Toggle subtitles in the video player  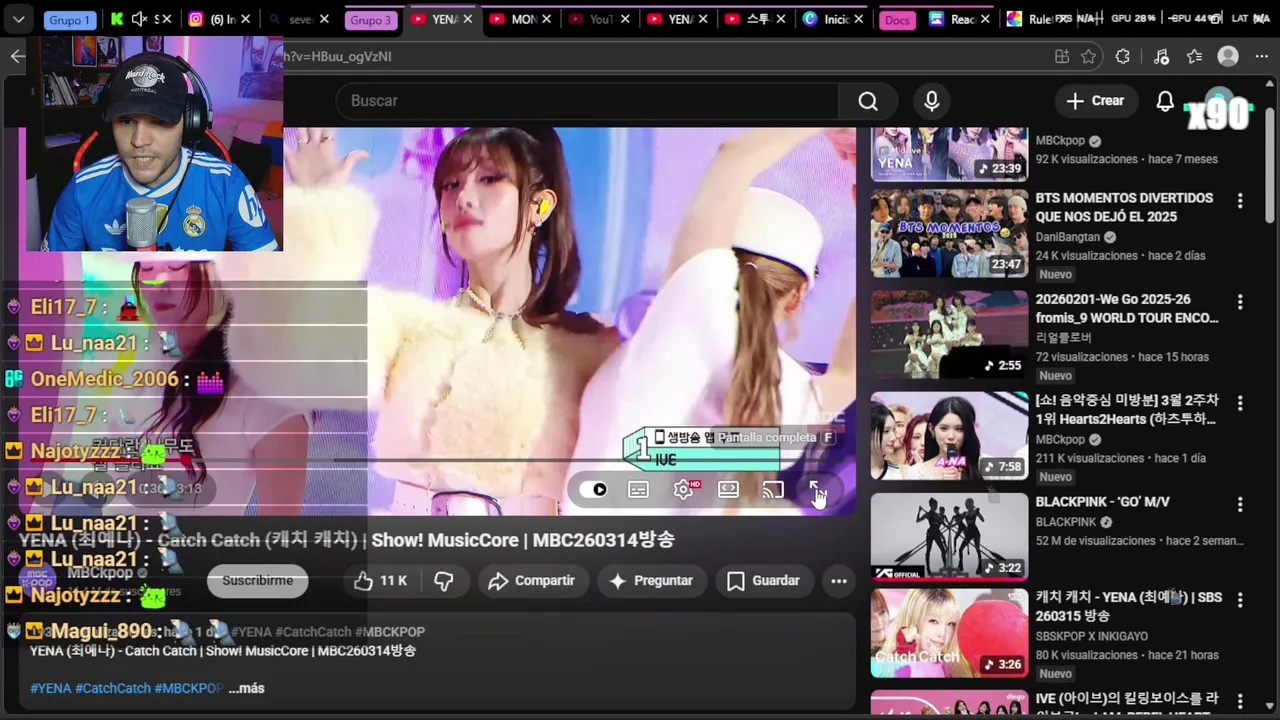pos(638,490)
